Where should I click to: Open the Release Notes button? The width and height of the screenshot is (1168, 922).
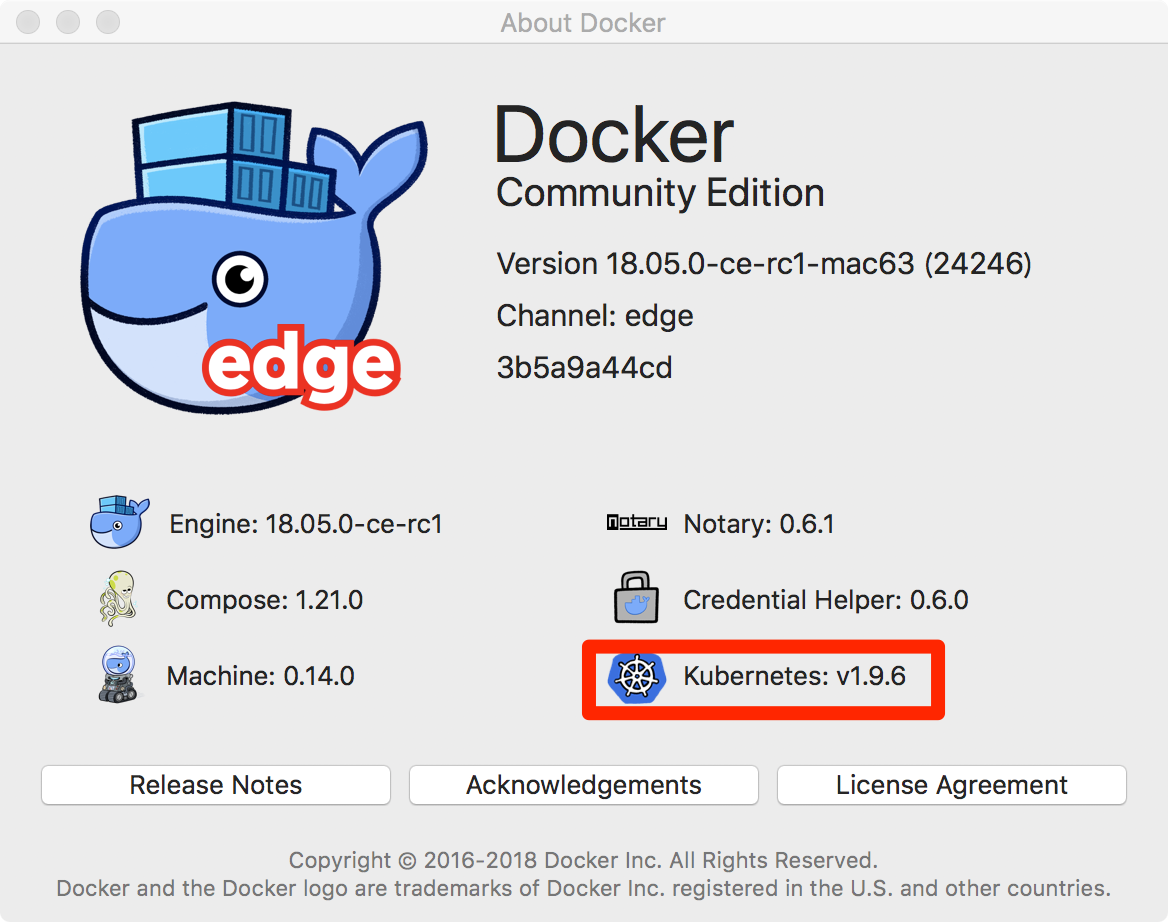pos(216,785)
